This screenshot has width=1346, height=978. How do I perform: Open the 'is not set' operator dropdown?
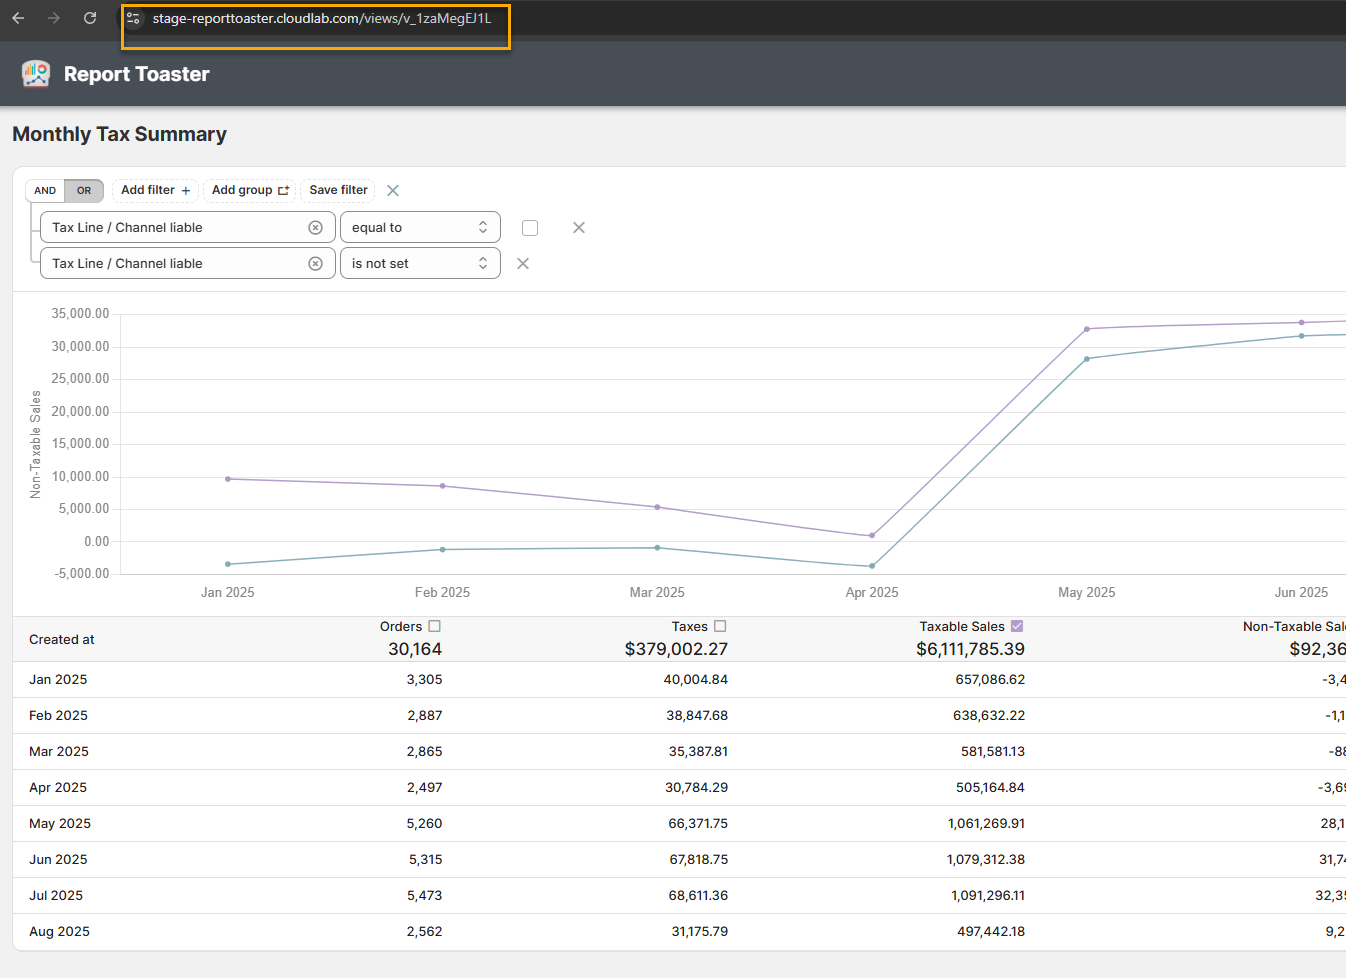(420, 264)
